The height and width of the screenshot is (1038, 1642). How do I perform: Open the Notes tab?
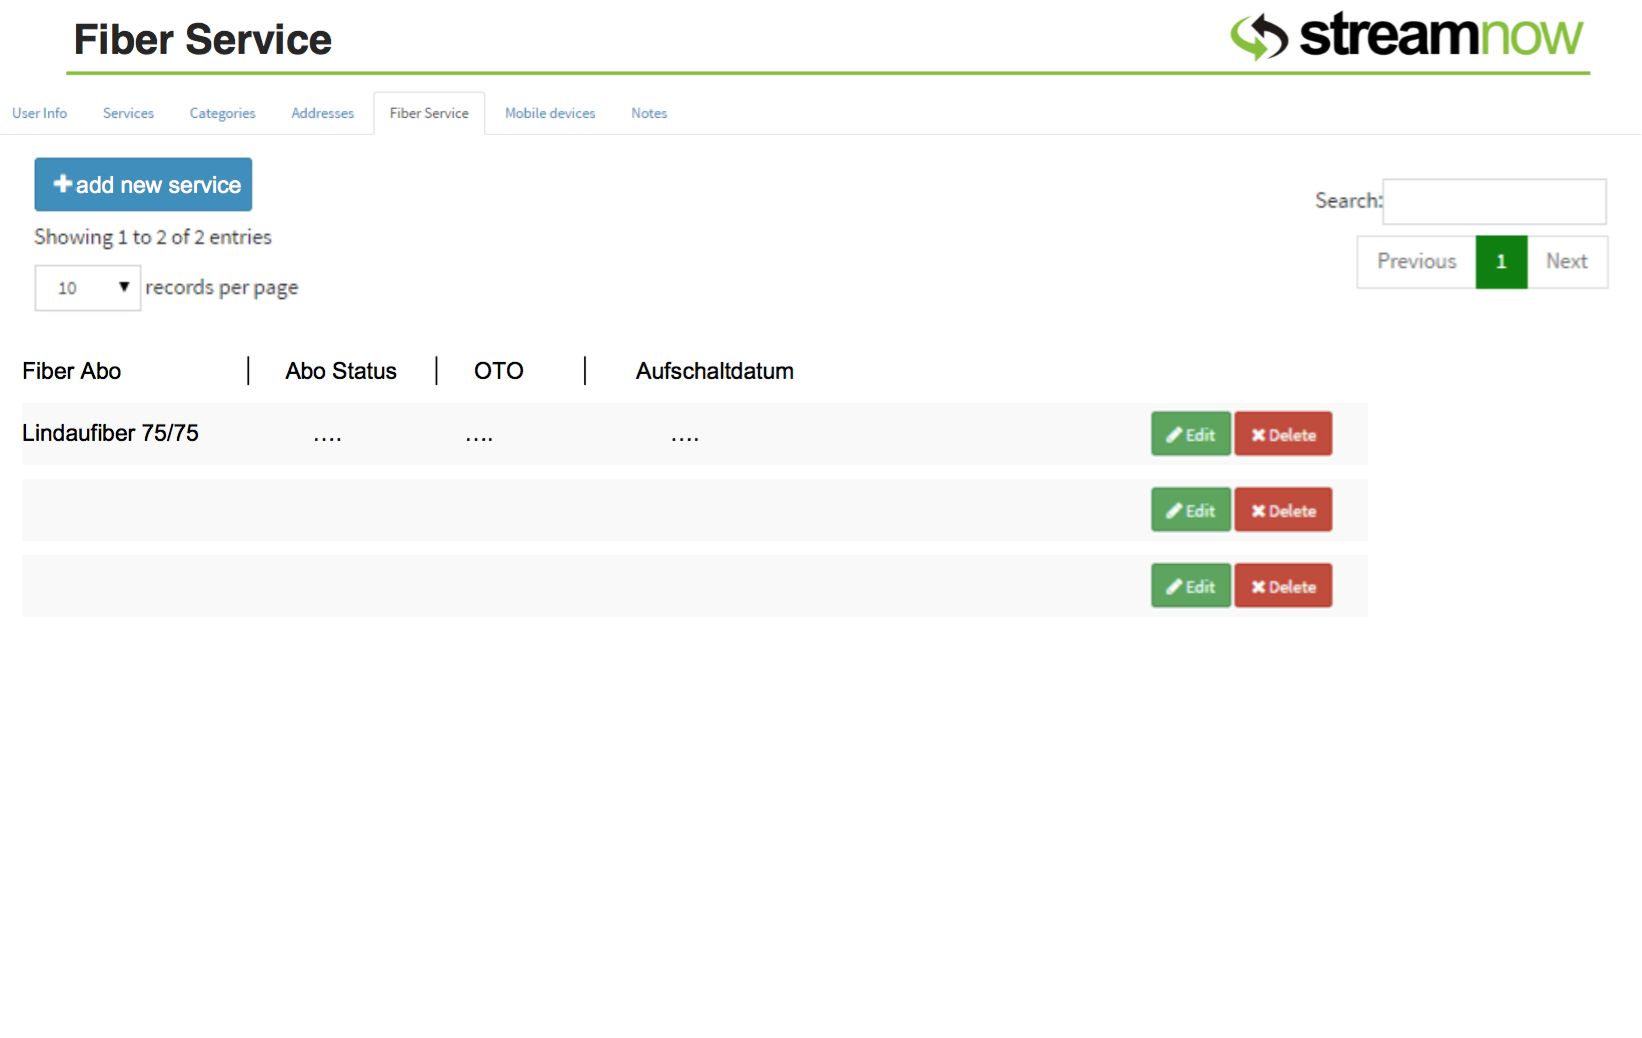(649, 113)
